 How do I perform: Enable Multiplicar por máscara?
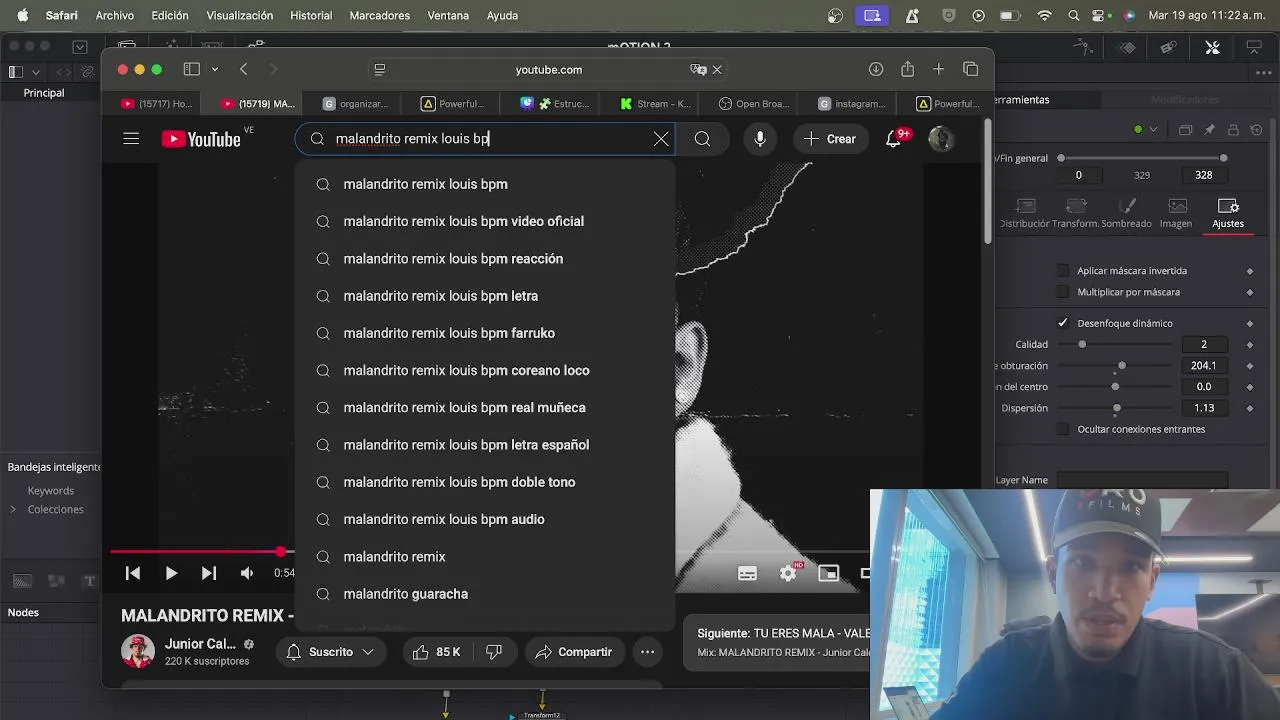pyautogui.click(x=1062, y=292)
